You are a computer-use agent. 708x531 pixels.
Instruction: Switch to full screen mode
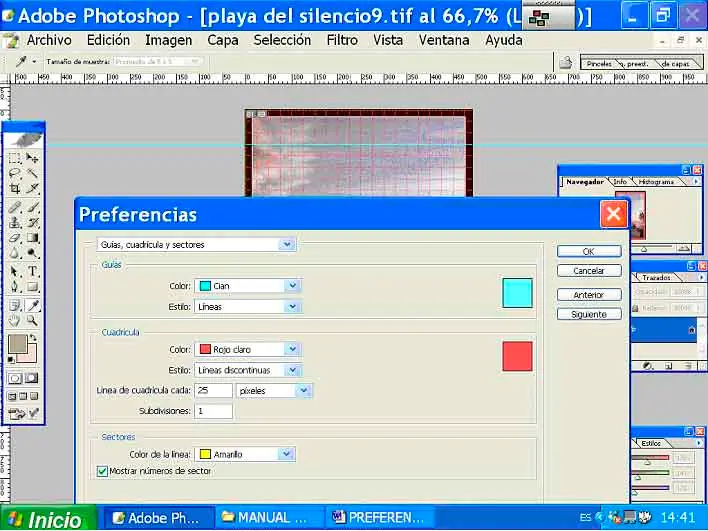coord(34,396)
